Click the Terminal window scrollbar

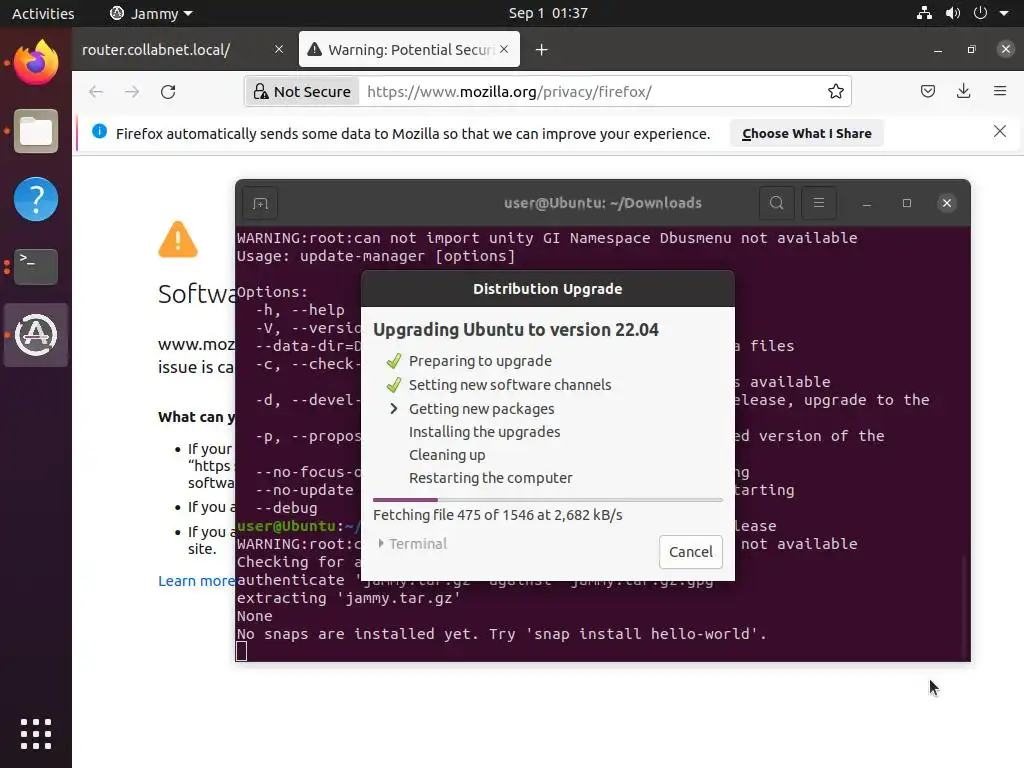click(965, 607)
